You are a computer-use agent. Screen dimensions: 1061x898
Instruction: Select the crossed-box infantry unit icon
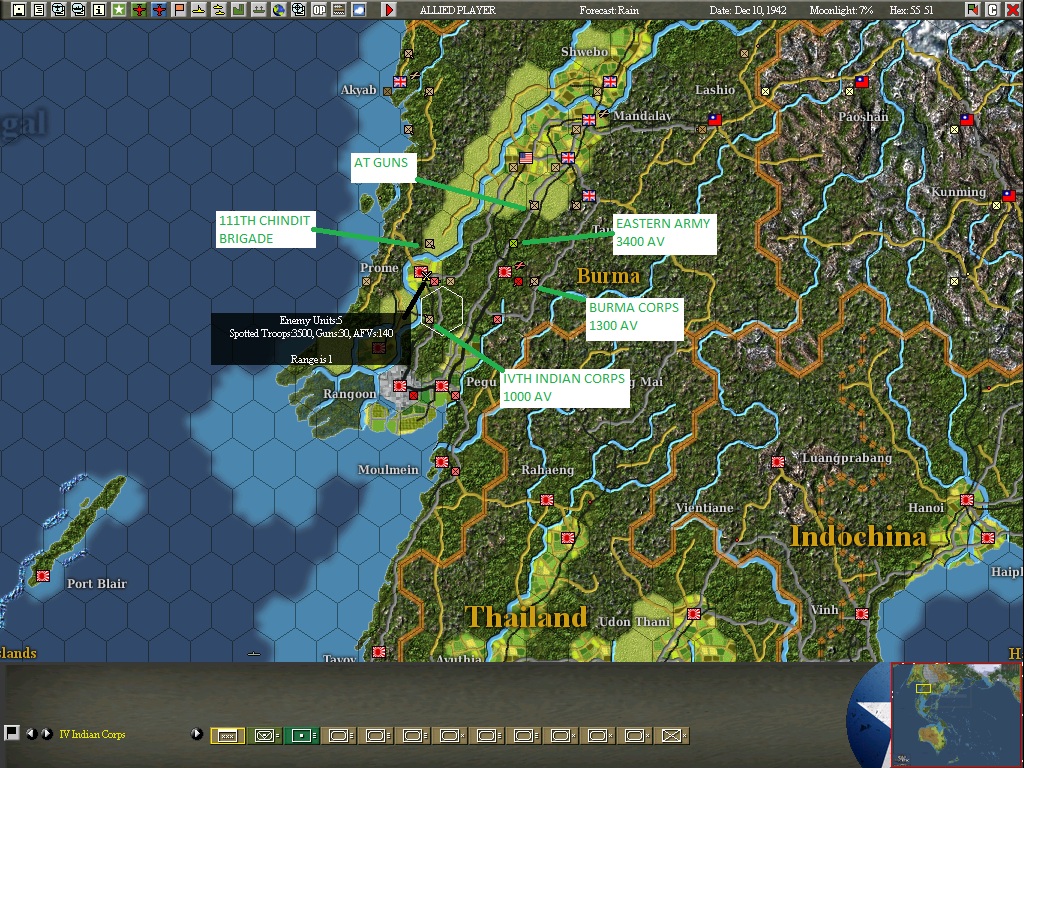coord(672,736)
